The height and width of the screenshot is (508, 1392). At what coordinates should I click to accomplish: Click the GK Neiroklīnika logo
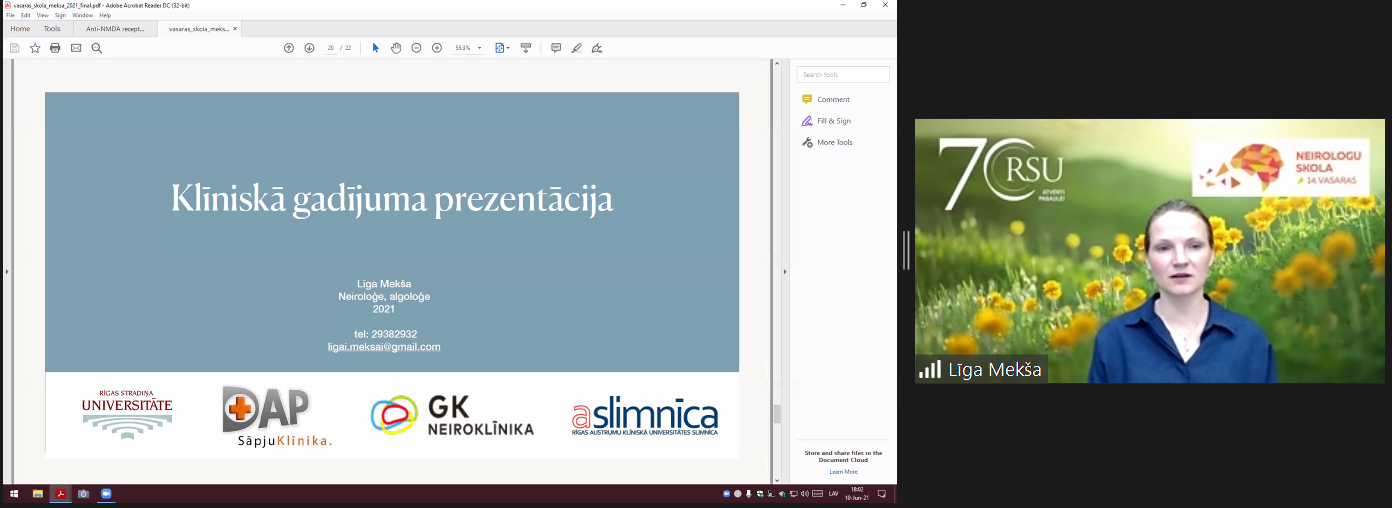pyautogui.click(x=452, y=415)
